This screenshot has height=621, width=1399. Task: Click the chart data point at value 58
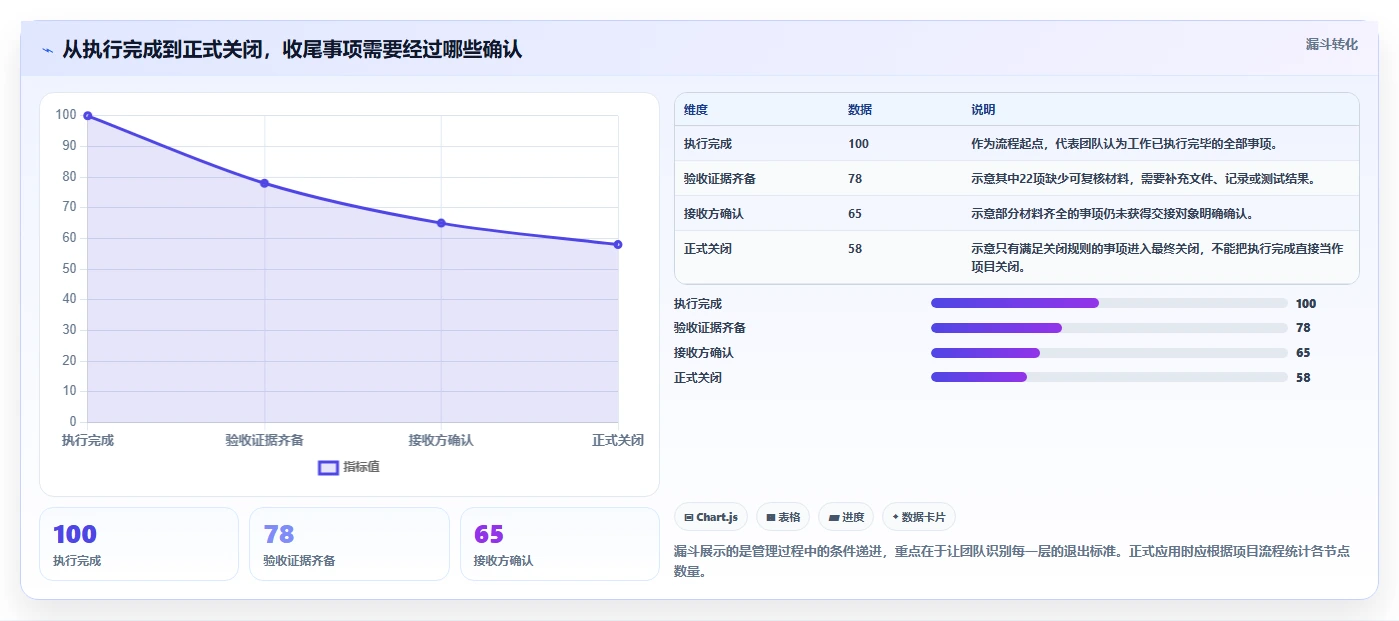(x=618, y=244)
